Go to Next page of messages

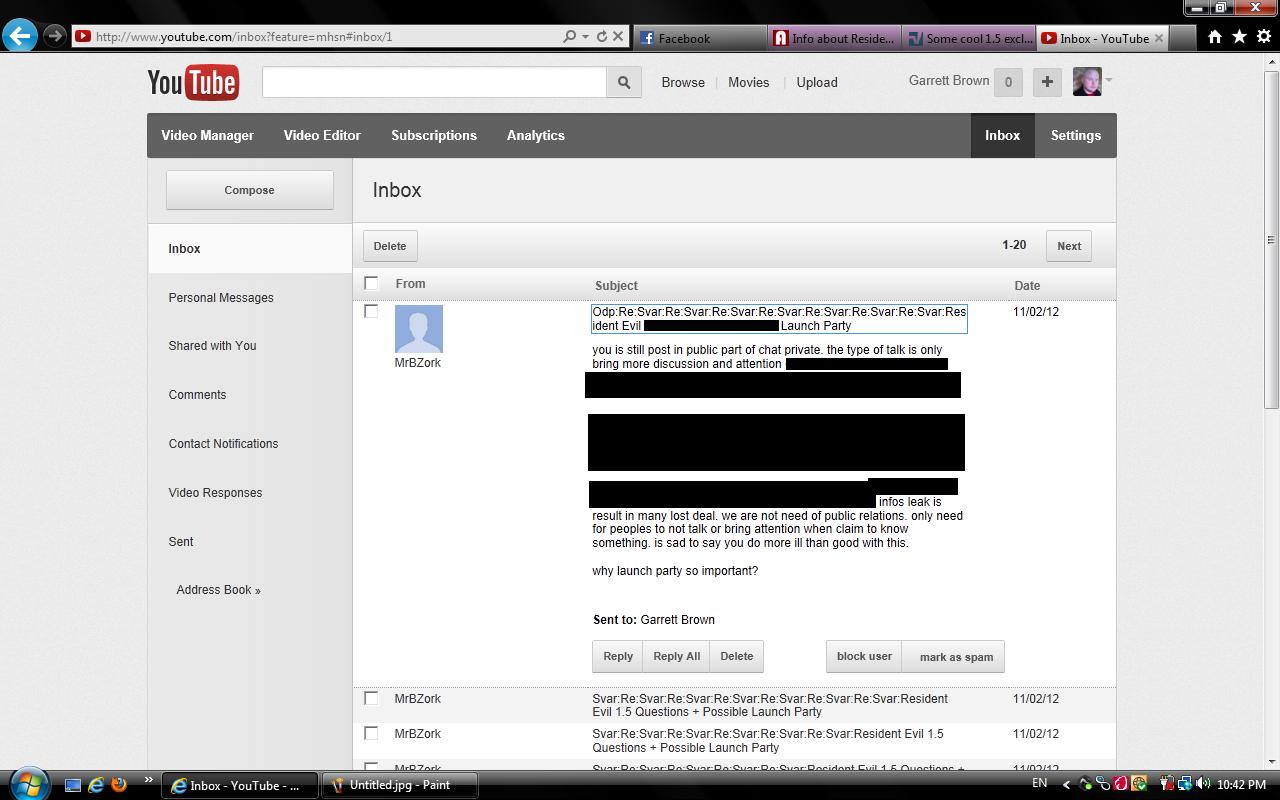coord(1069,246)
